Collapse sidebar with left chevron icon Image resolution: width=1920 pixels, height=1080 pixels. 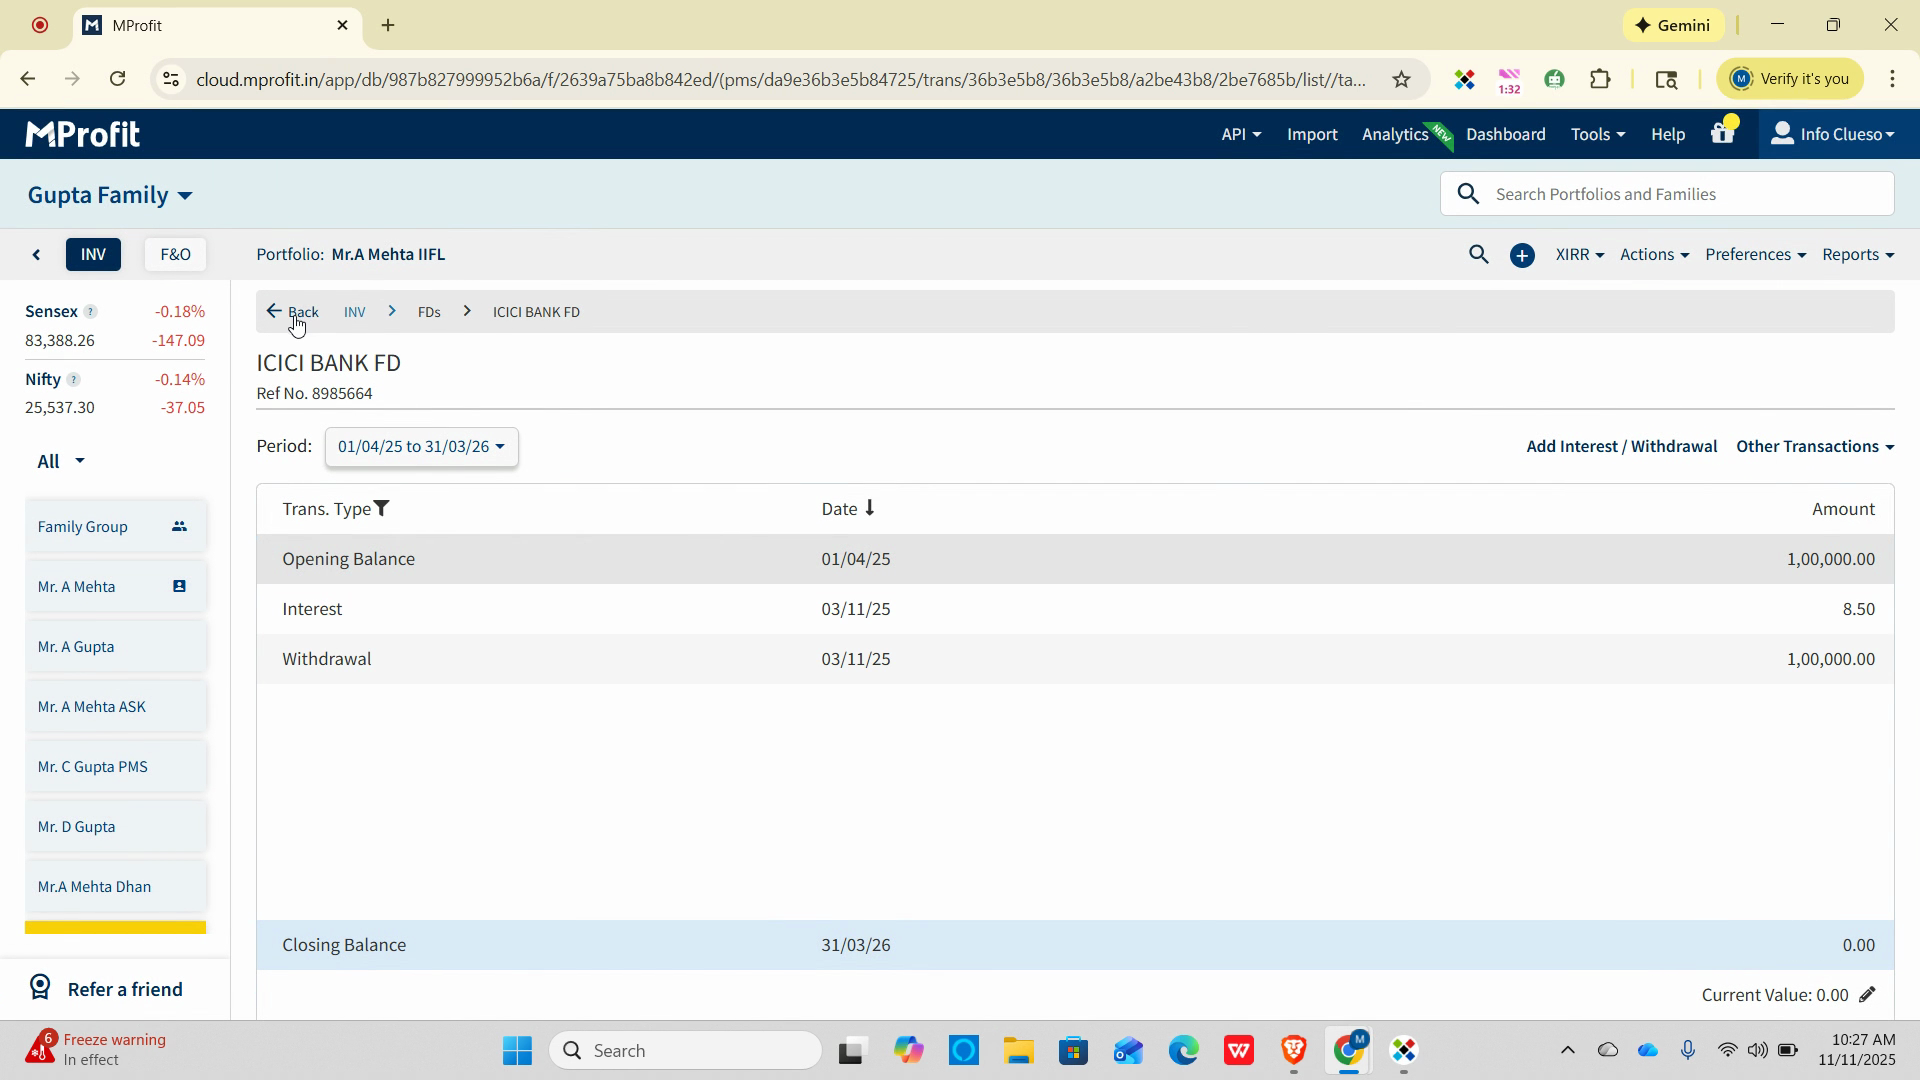click(37, 255)
